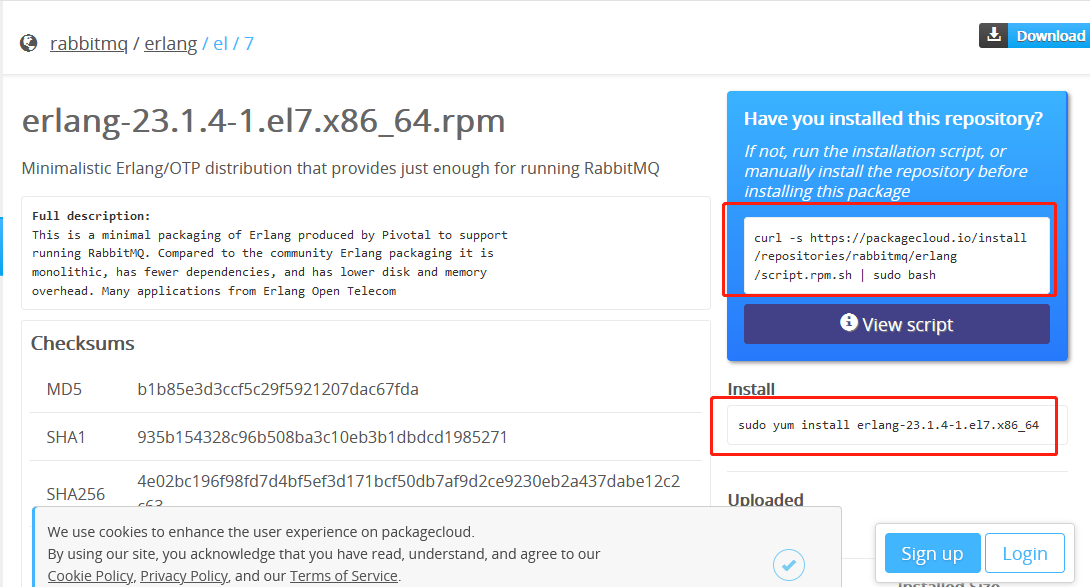Select the el distribution in the breadcrumb

(x=220, y=43)
